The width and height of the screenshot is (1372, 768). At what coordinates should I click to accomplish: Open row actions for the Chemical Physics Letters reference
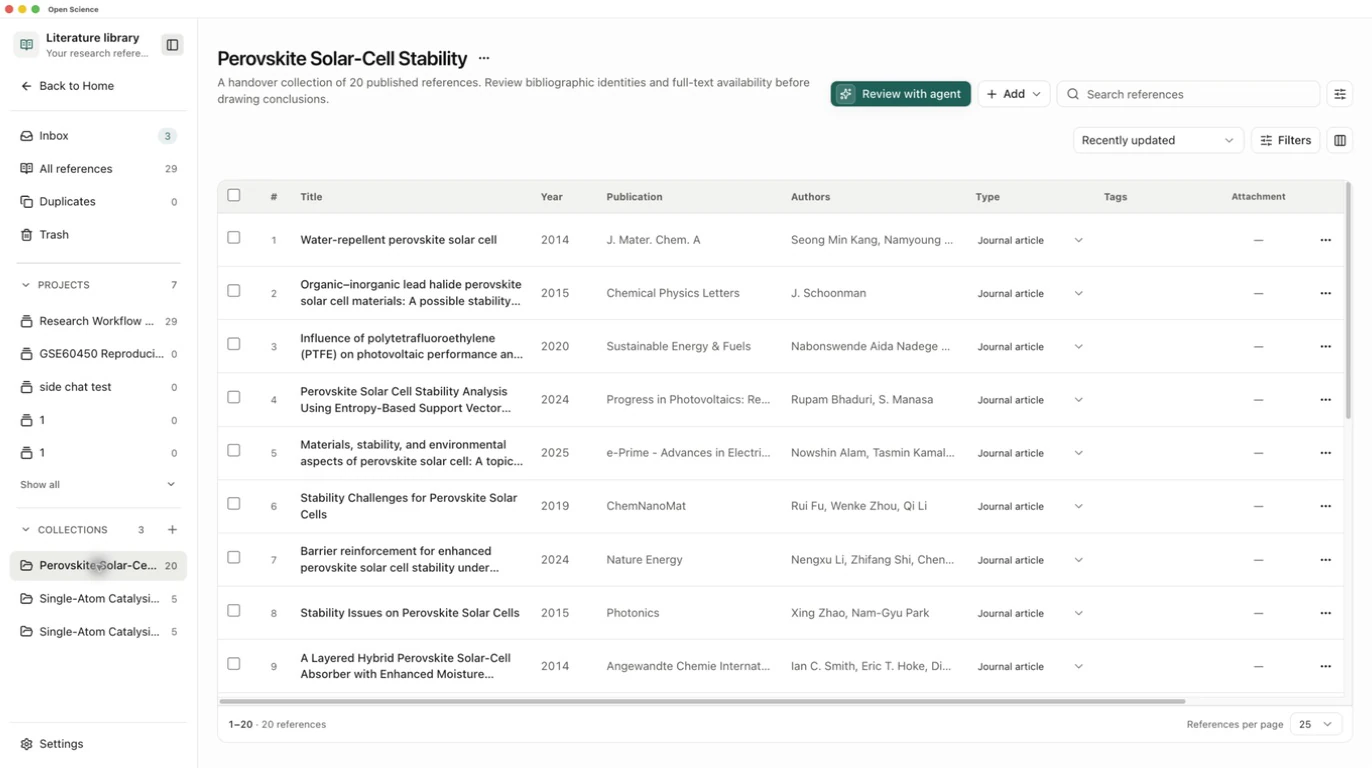coord(1326,293)
